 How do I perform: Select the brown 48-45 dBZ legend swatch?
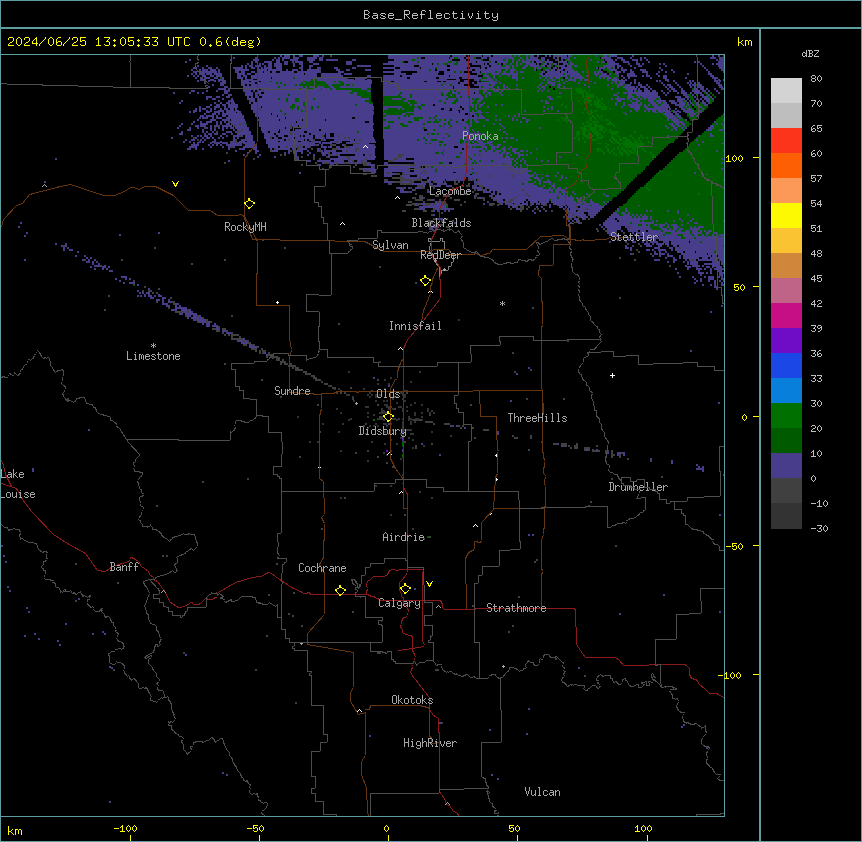coord(786,265)
